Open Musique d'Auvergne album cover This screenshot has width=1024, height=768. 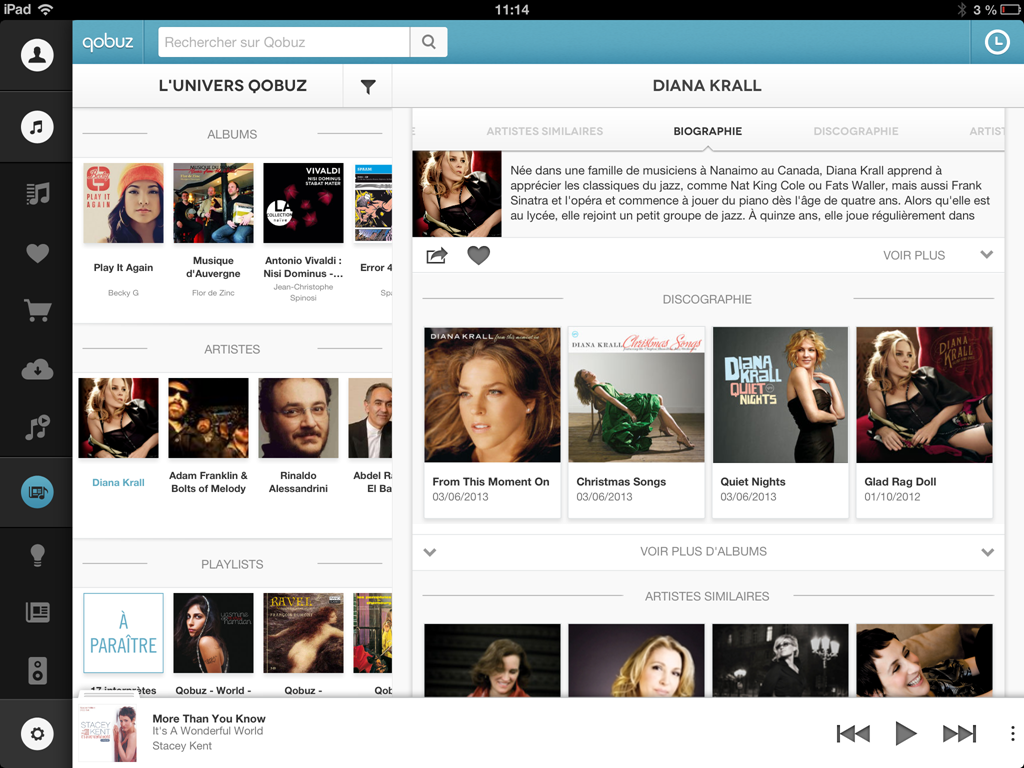point(213,203)
